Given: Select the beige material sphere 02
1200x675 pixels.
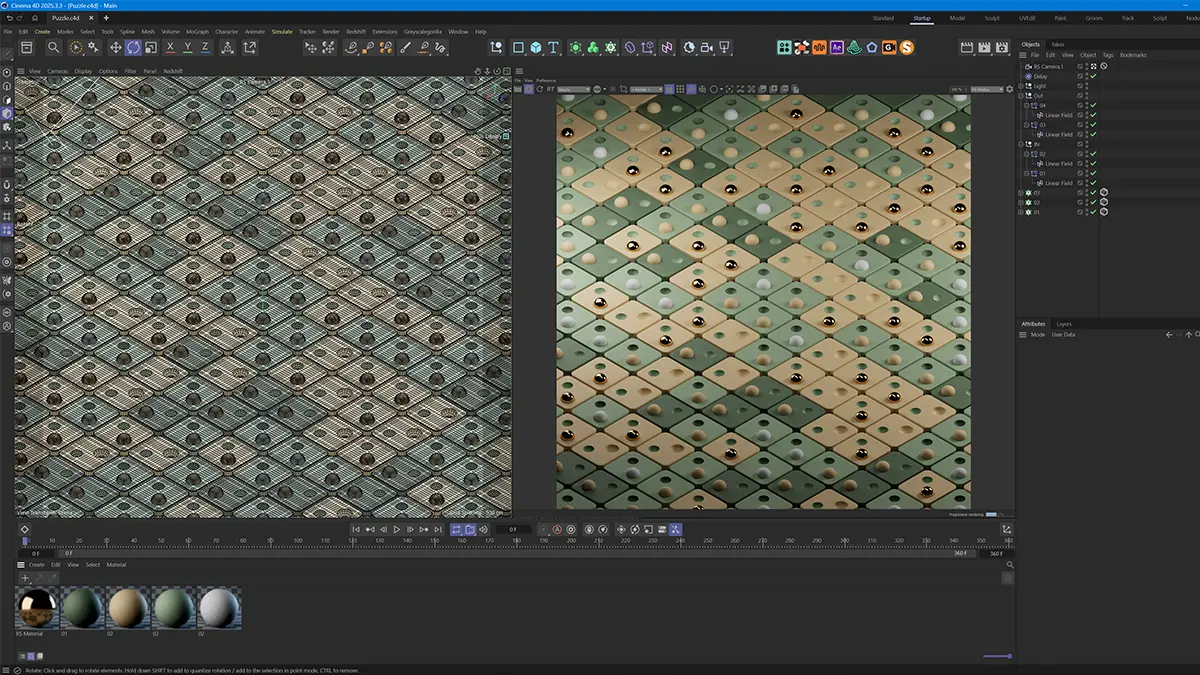Looking at the screenshot, I should click(x=128, y=607).
